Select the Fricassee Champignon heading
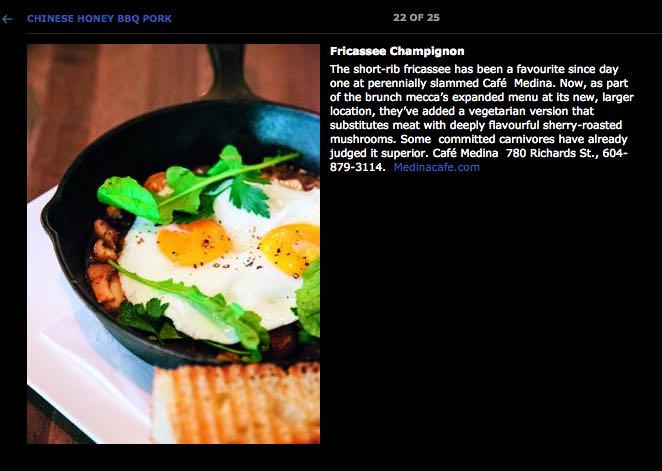The image size is (662, 471). click(x=397, y=51)
